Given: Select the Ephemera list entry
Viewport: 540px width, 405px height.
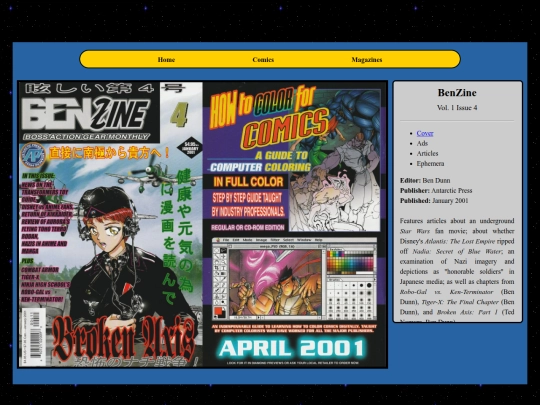Looking at the screenshot, I should [430, 164].
